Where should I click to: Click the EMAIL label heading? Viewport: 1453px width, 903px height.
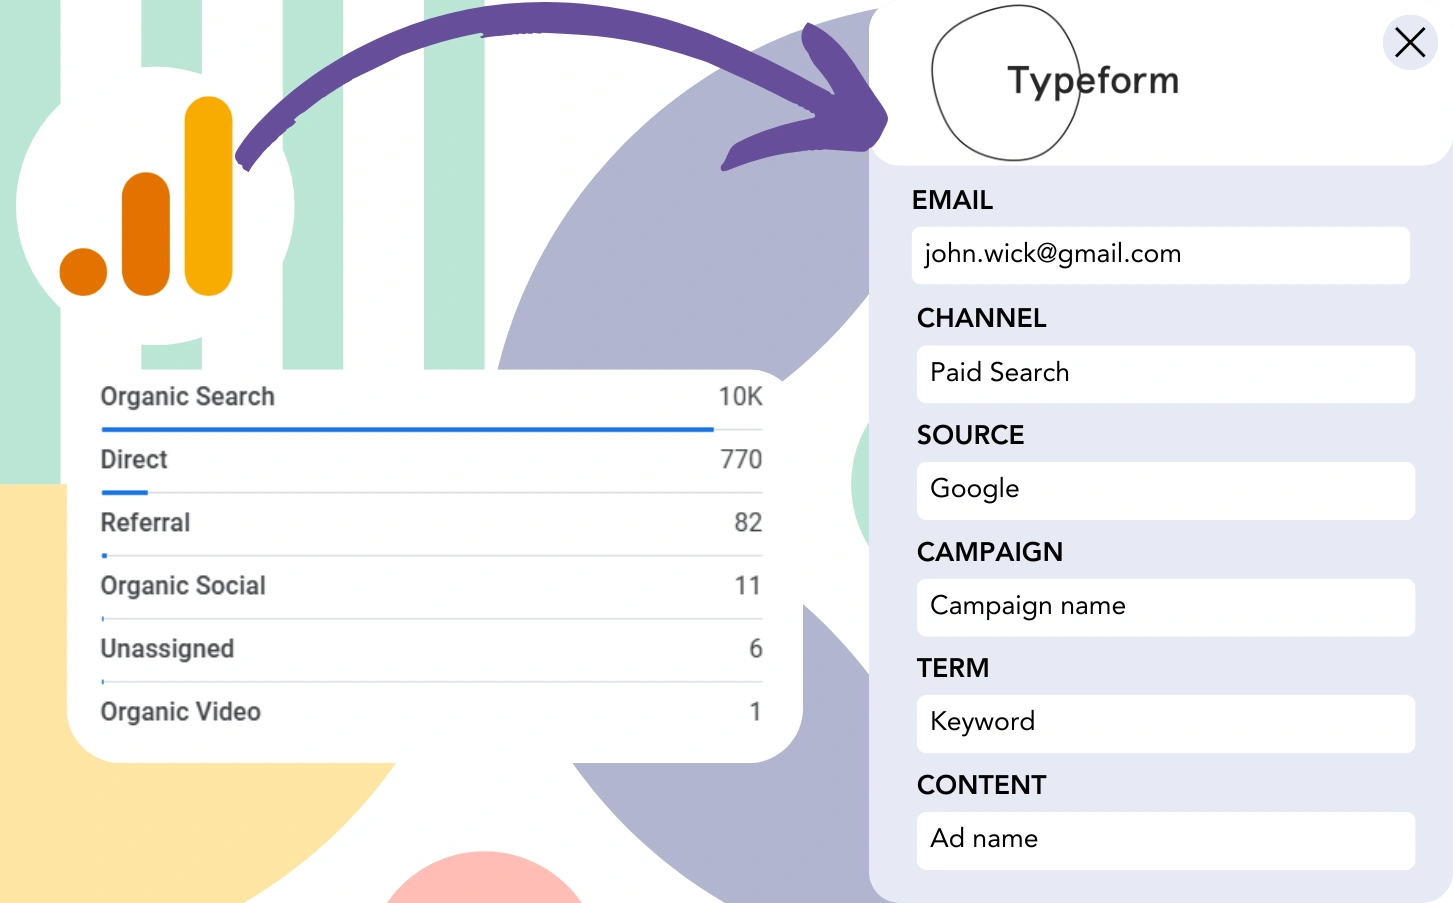pos(952,201)
